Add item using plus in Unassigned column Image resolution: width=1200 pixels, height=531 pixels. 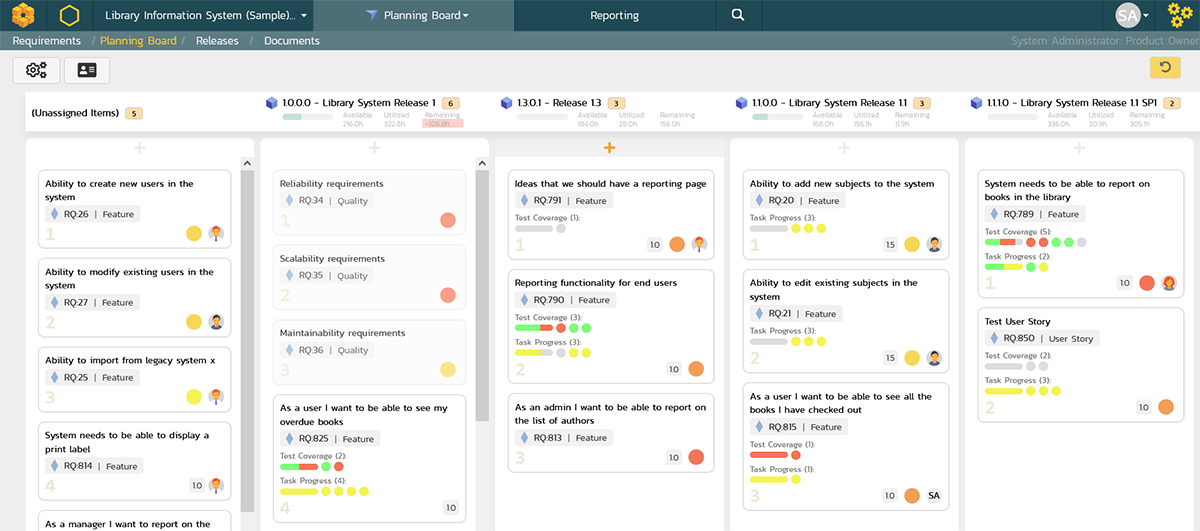139,148
